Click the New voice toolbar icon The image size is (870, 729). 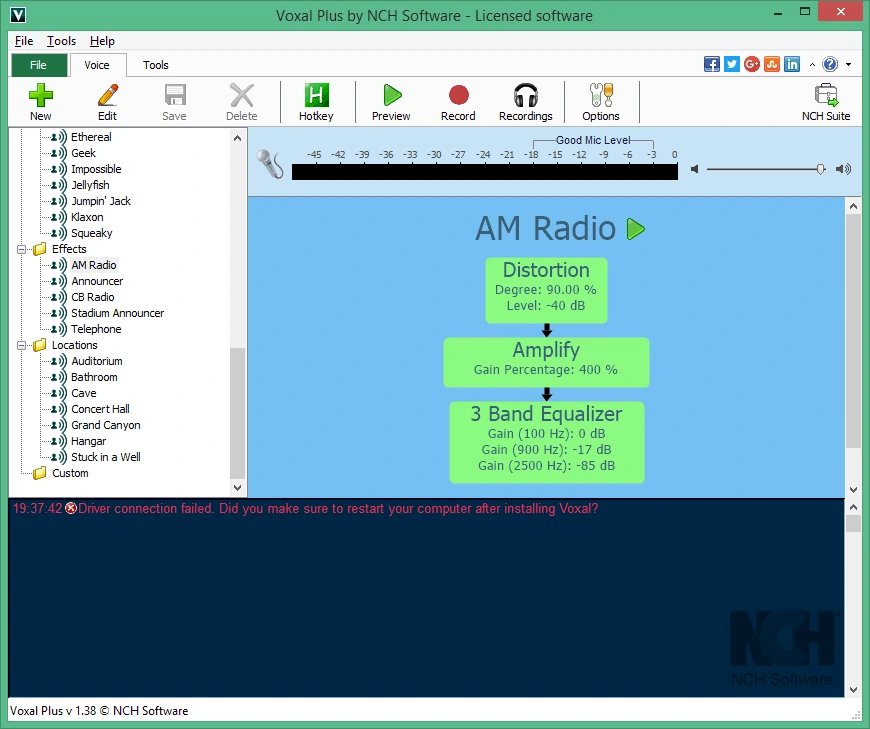[41, 95]
